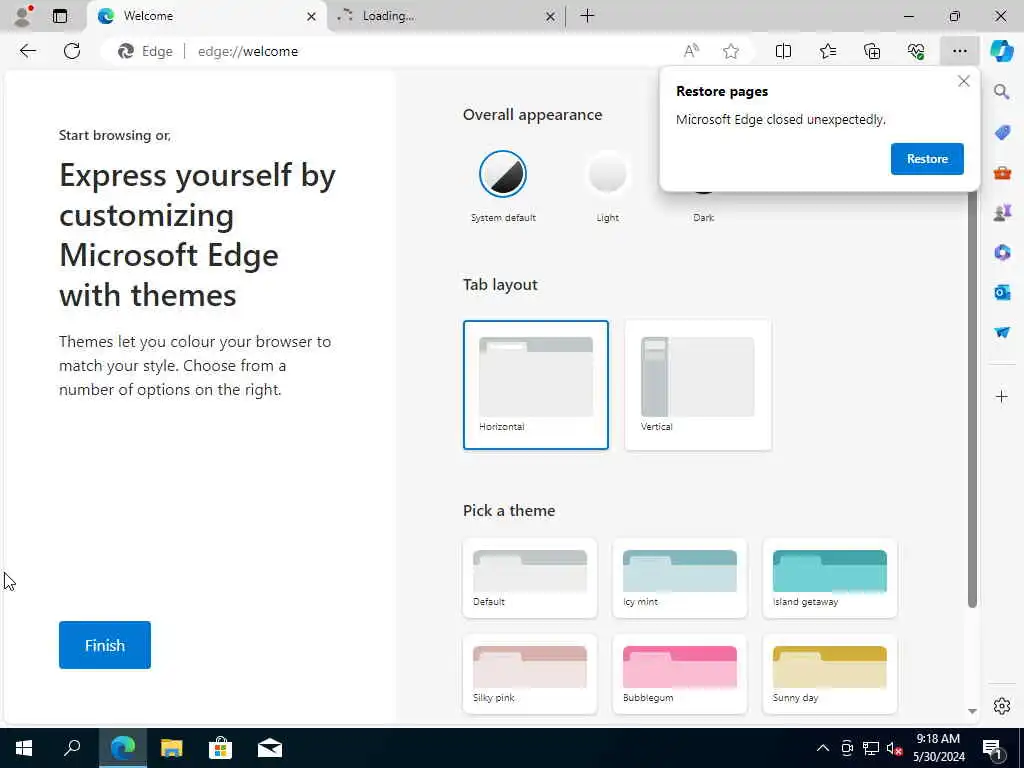Open the Favorites list icon

[827, 51]
